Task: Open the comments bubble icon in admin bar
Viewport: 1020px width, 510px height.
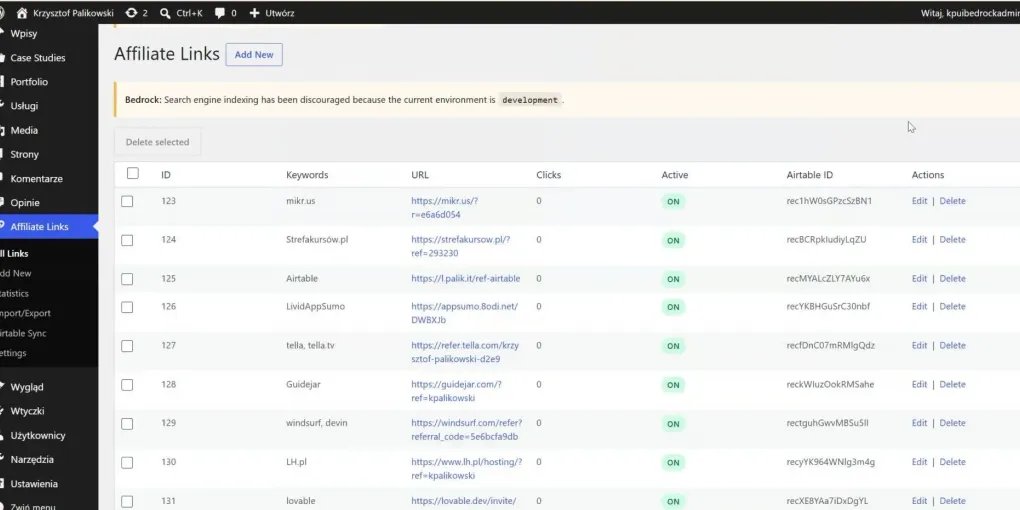Action: (x=220, y=12)
